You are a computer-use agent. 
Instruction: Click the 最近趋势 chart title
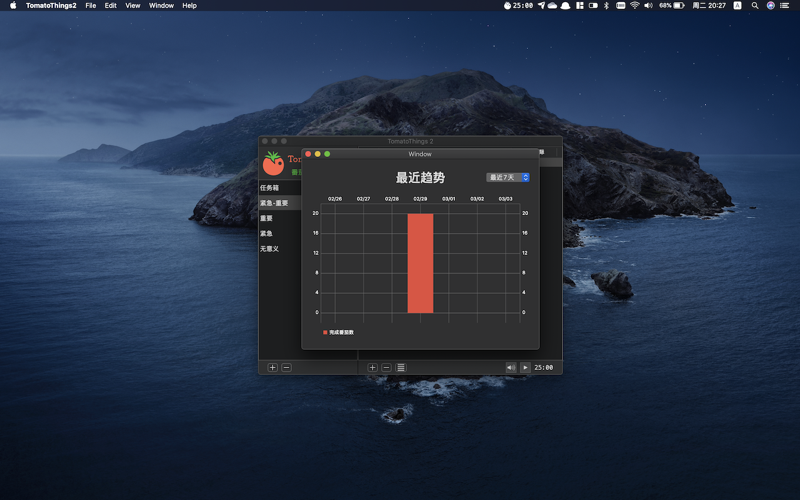(x=420, y=178)
